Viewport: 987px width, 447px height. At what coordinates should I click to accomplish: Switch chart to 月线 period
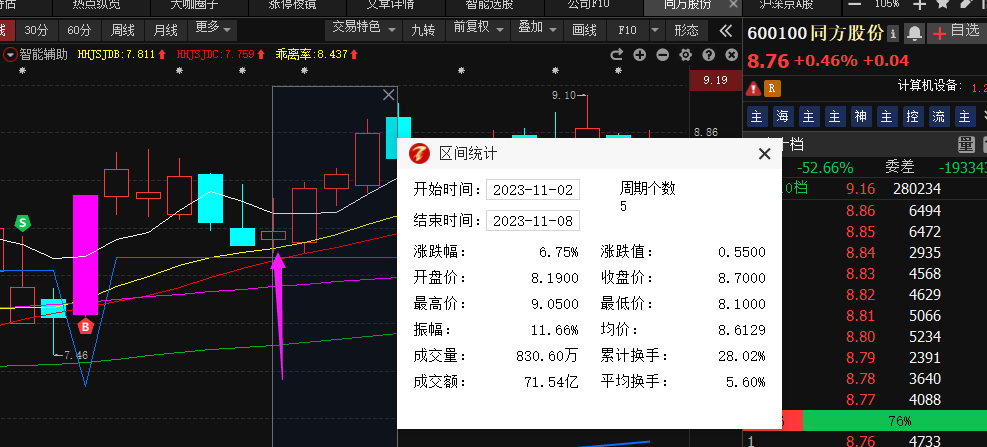coord(166,30)
